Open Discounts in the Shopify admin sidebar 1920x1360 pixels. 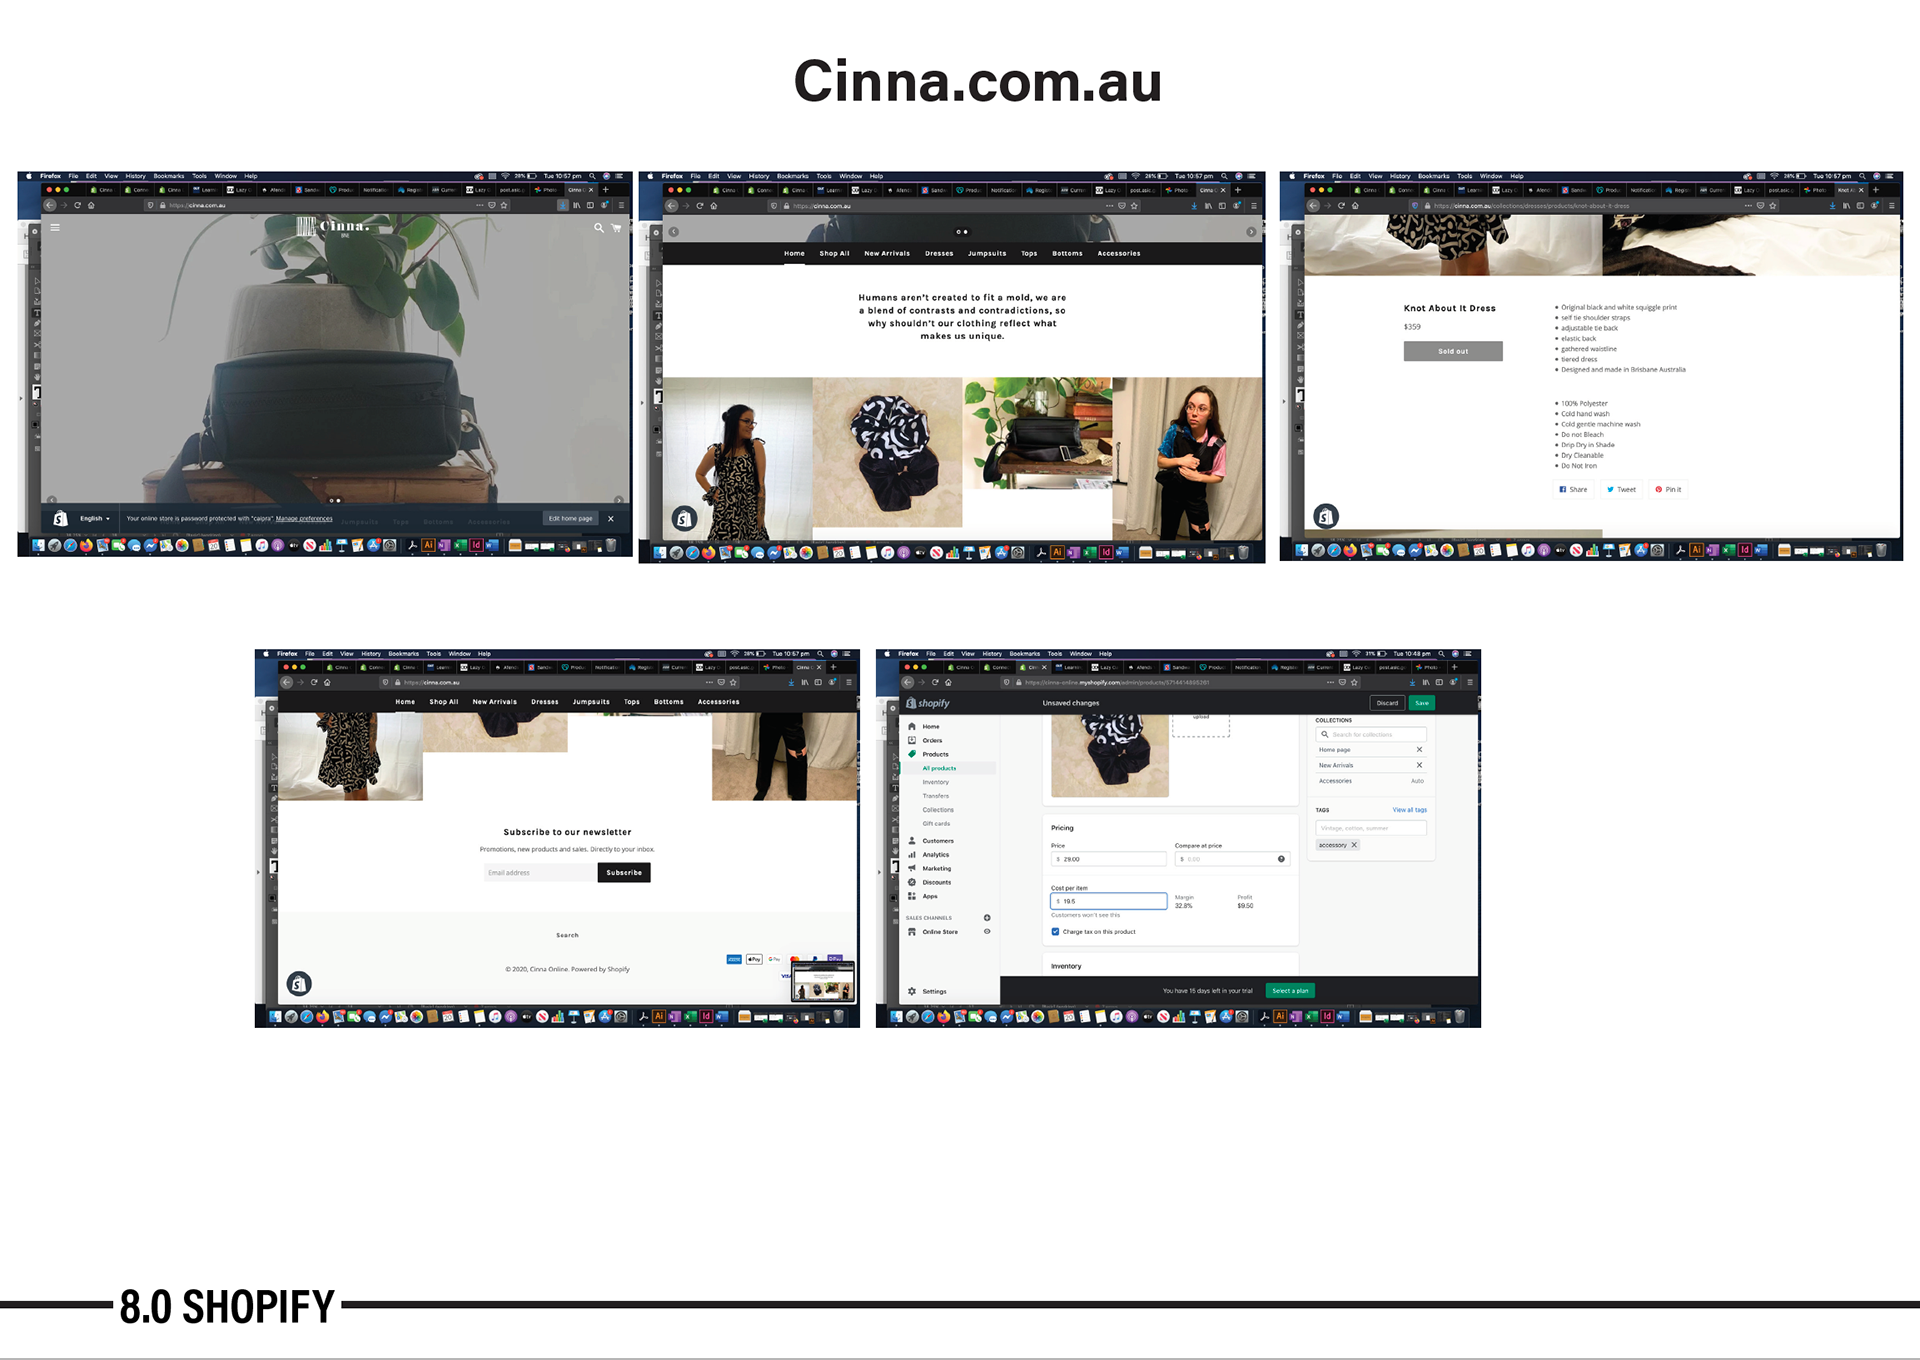936,882
